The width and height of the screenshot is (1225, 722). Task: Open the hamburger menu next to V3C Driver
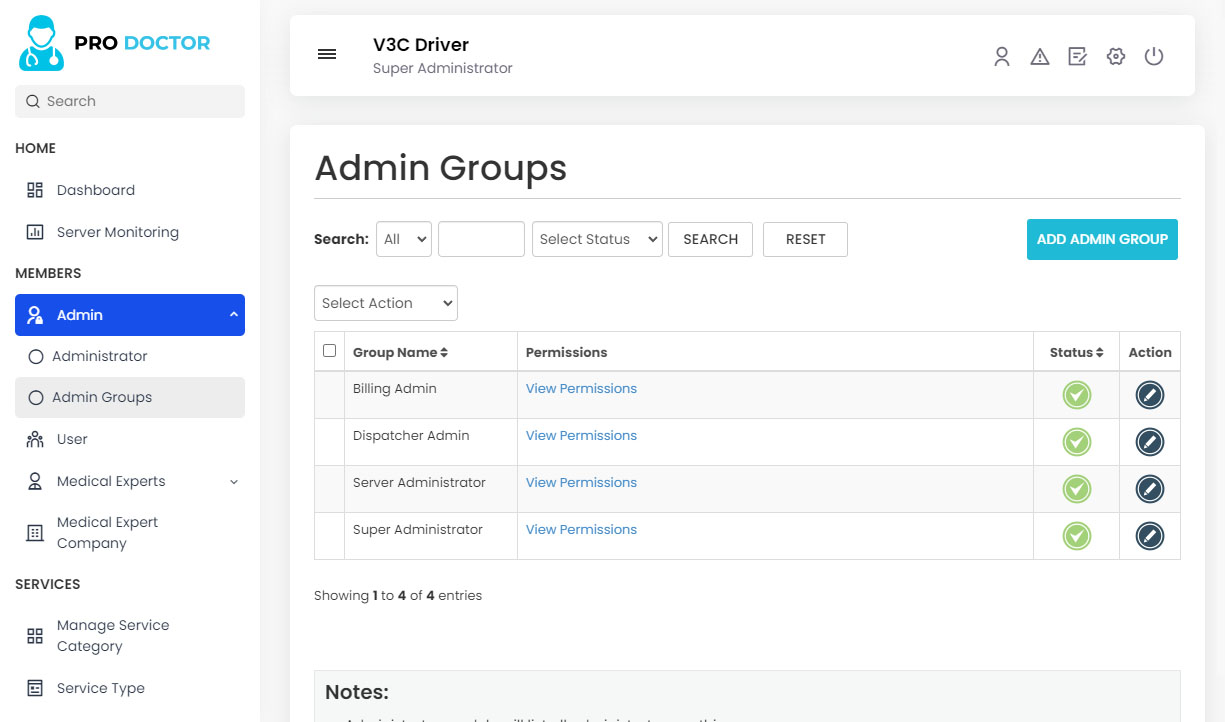click(x=327, y=54)
